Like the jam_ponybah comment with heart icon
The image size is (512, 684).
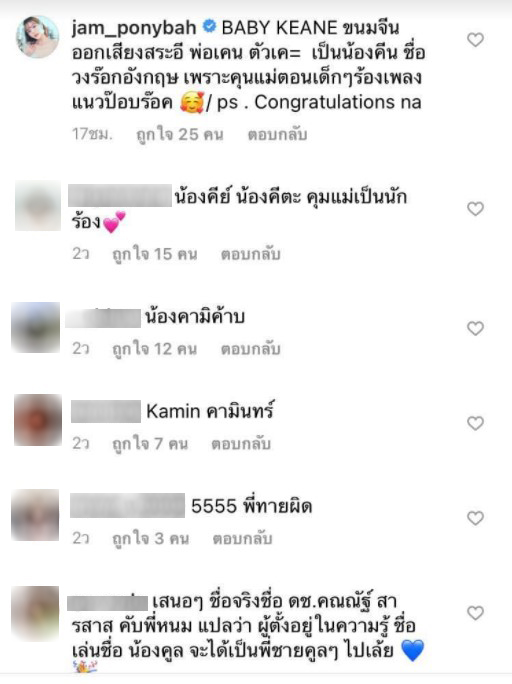(x=475, y=40)
